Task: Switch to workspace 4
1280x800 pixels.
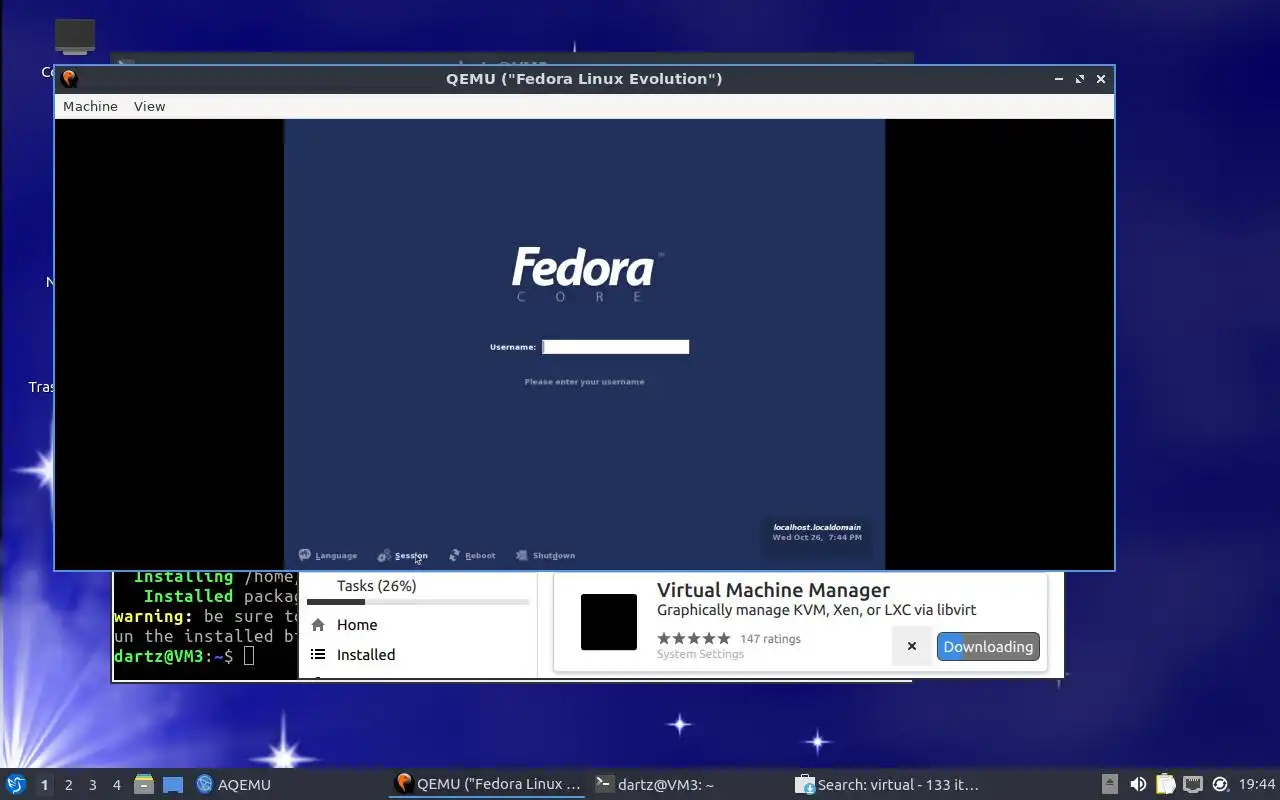Action: coord(116,785)
